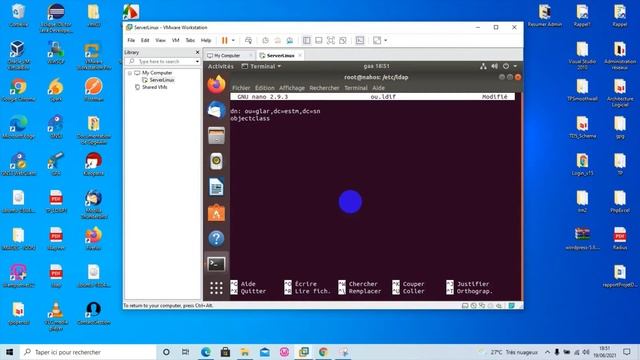Enter full screen mode icon in VMware
Viewport: 640px width, 360px height.
click(331, 40)
